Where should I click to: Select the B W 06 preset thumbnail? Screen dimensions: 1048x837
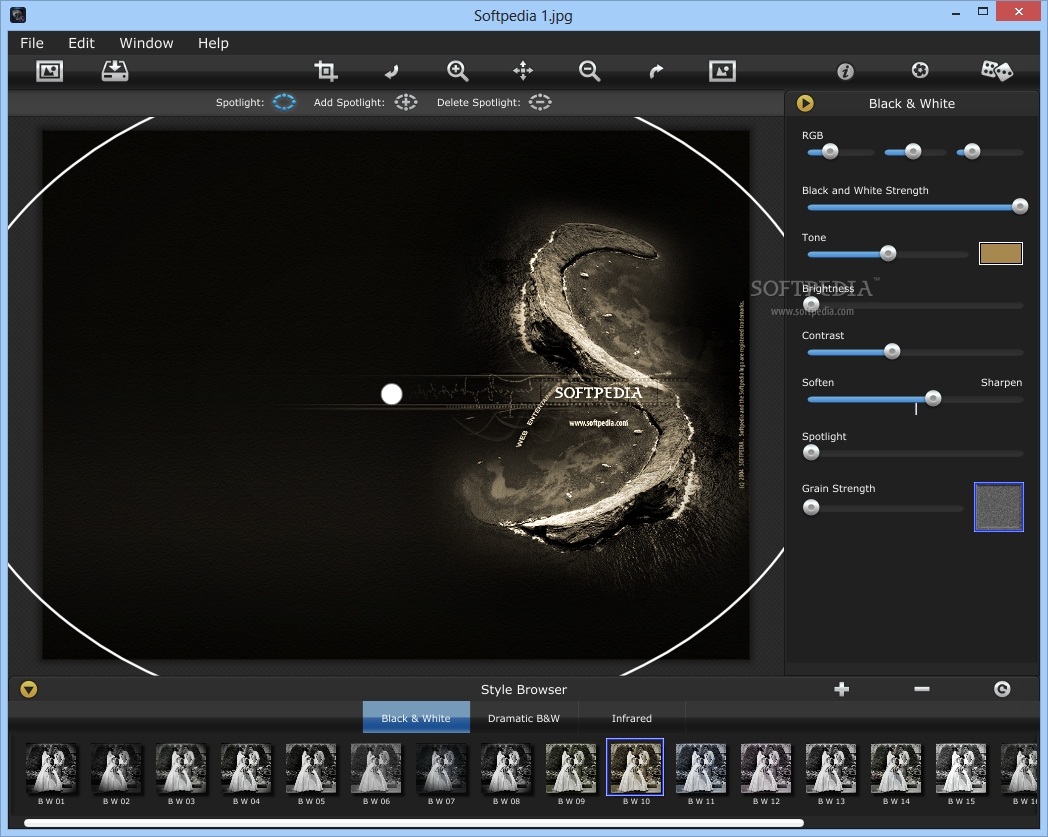pos(376,768)
